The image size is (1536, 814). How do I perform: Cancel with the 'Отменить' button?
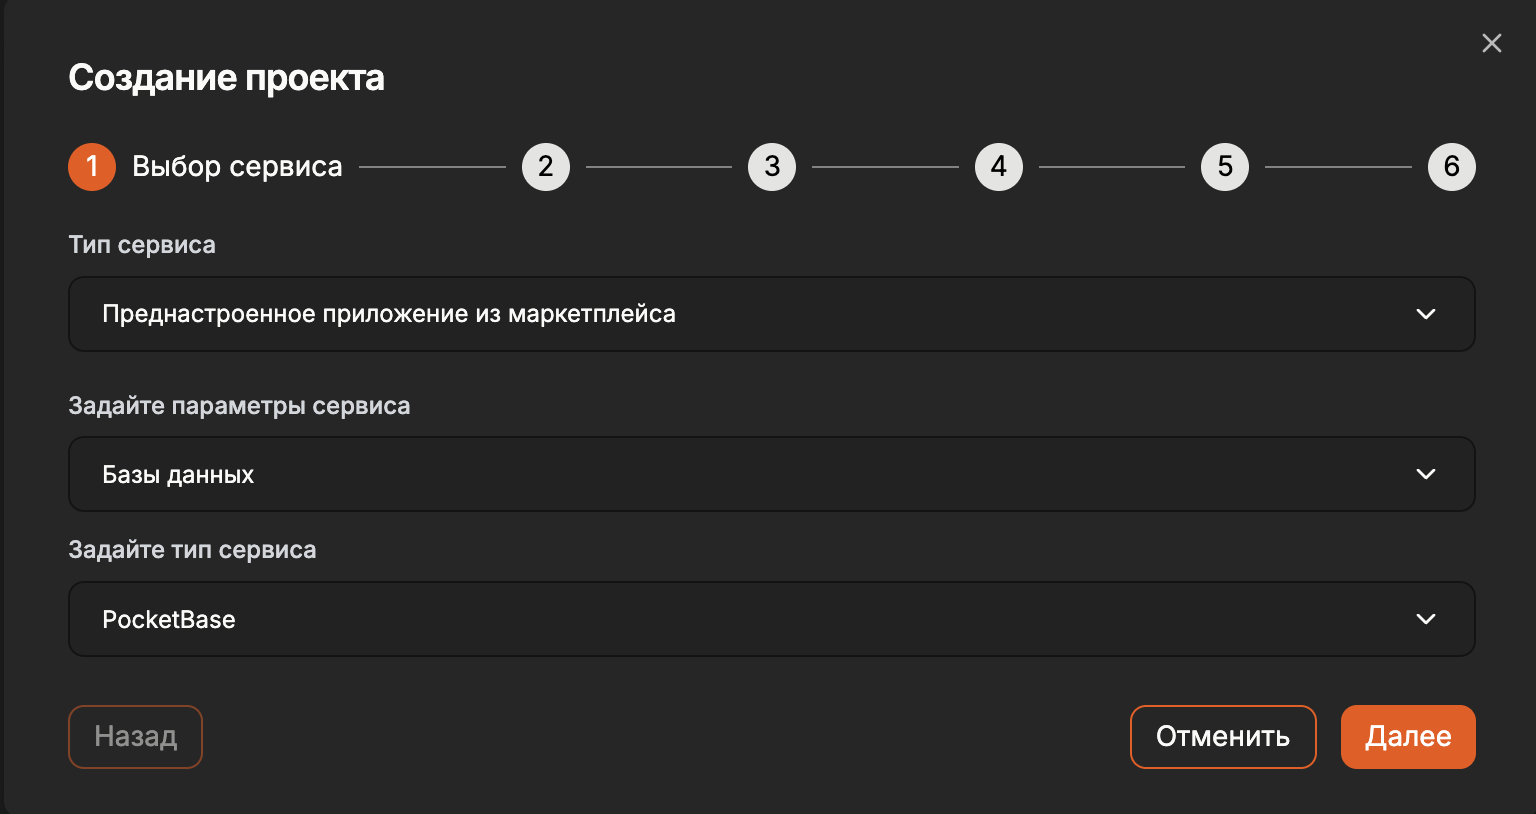coord(1222,737)
